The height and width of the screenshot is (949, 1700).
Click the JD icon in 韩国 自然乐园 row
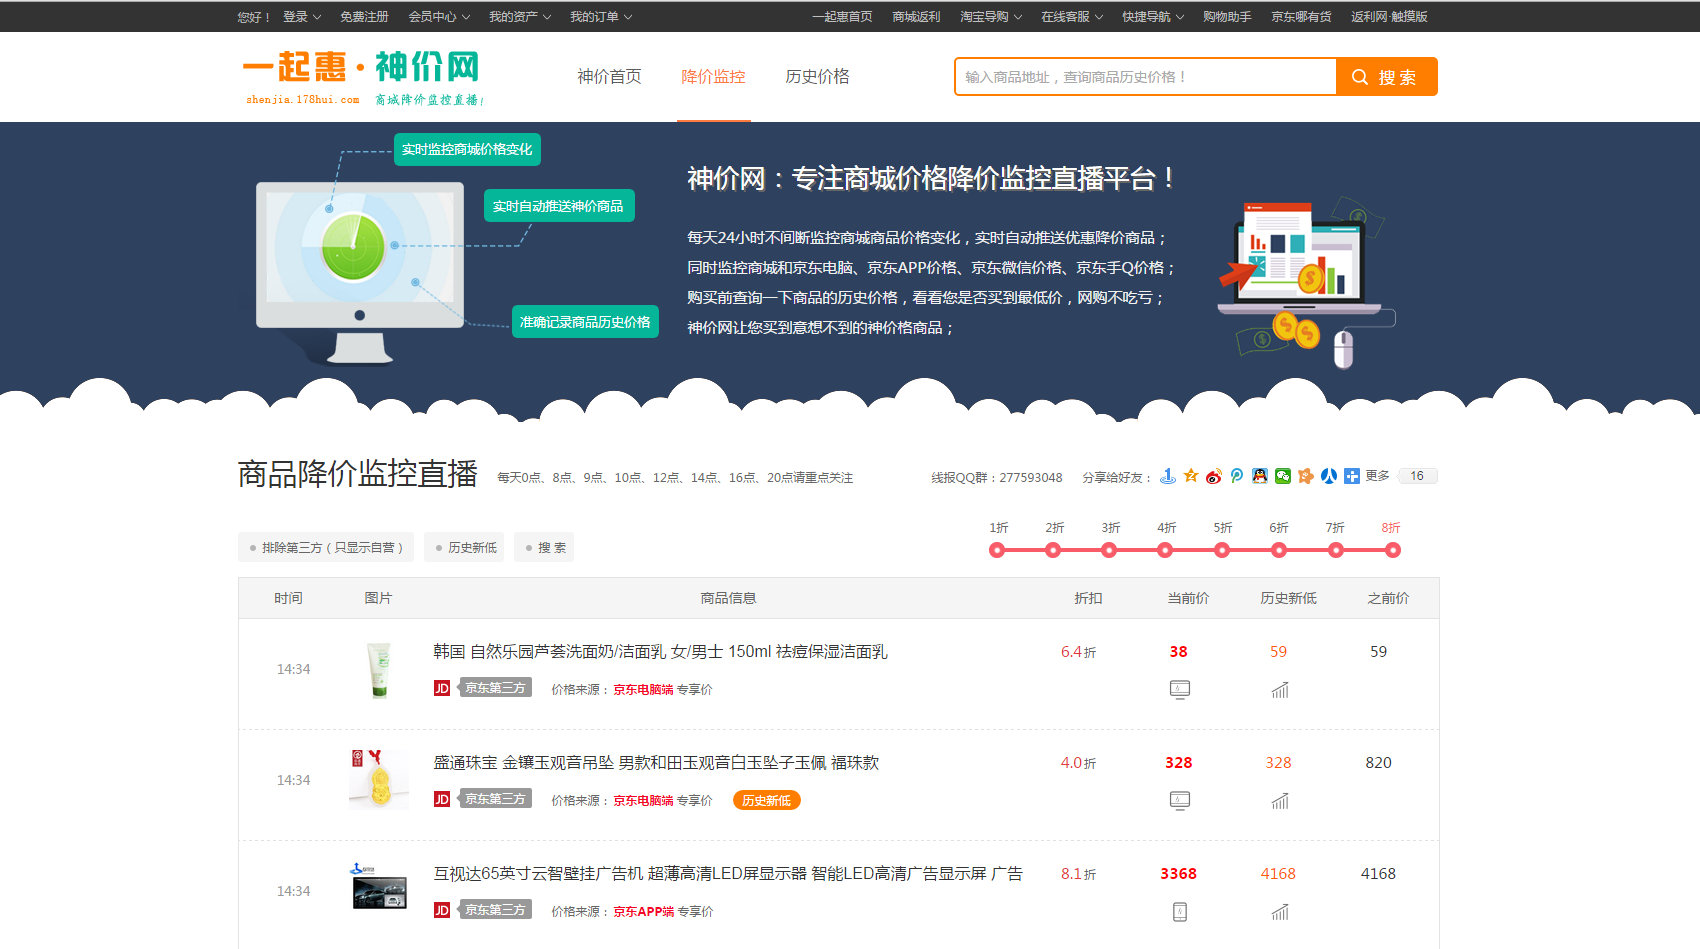pyautogui.click(x=442, y=688)
